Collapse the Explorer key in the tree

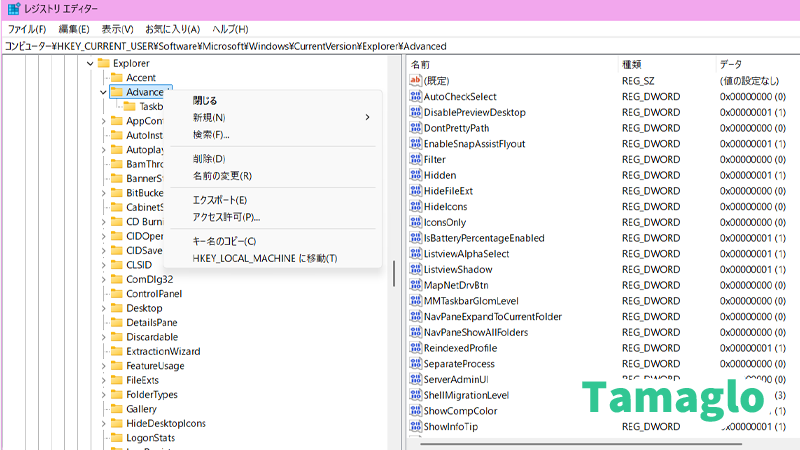(x=90, y=63)
